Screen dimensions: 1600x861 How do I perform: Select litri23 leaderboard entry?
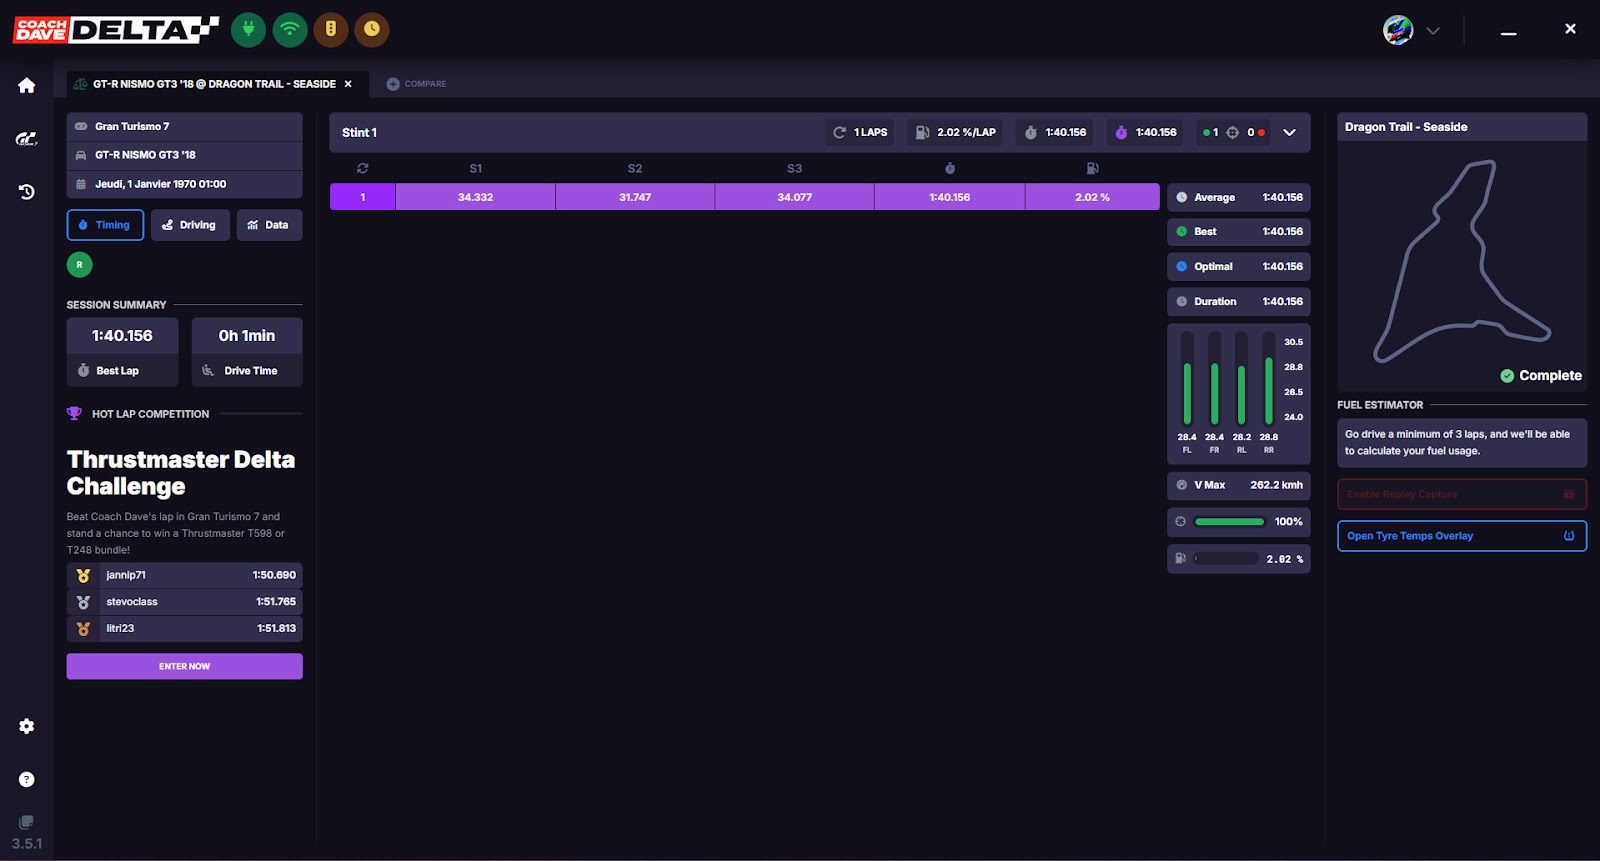pyautogui.click(x=184, y=628)
